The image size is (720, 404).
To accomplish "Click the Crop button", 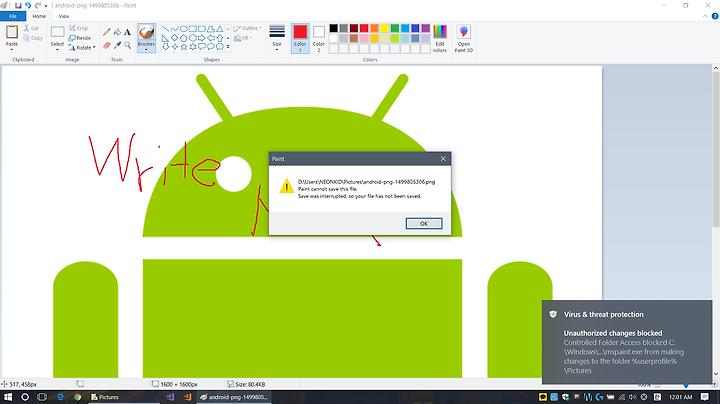I will [79, 28].
